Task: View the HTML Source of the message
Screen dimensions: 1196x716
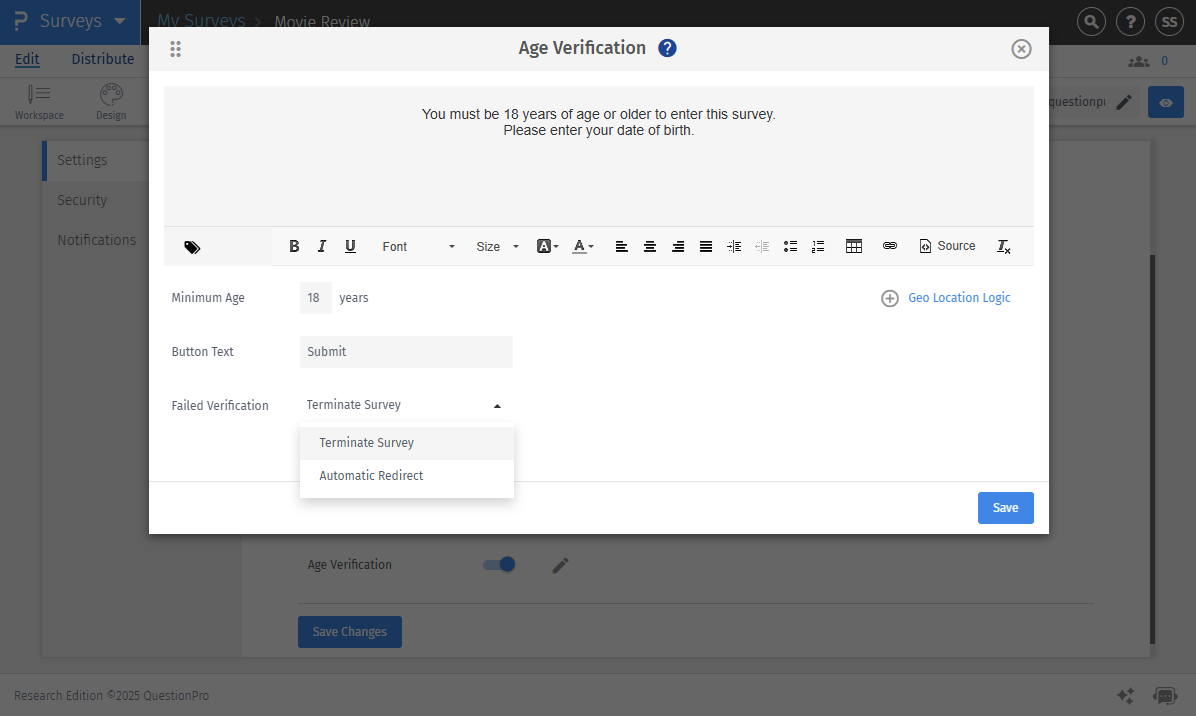Action: click(x=947, y=246)
